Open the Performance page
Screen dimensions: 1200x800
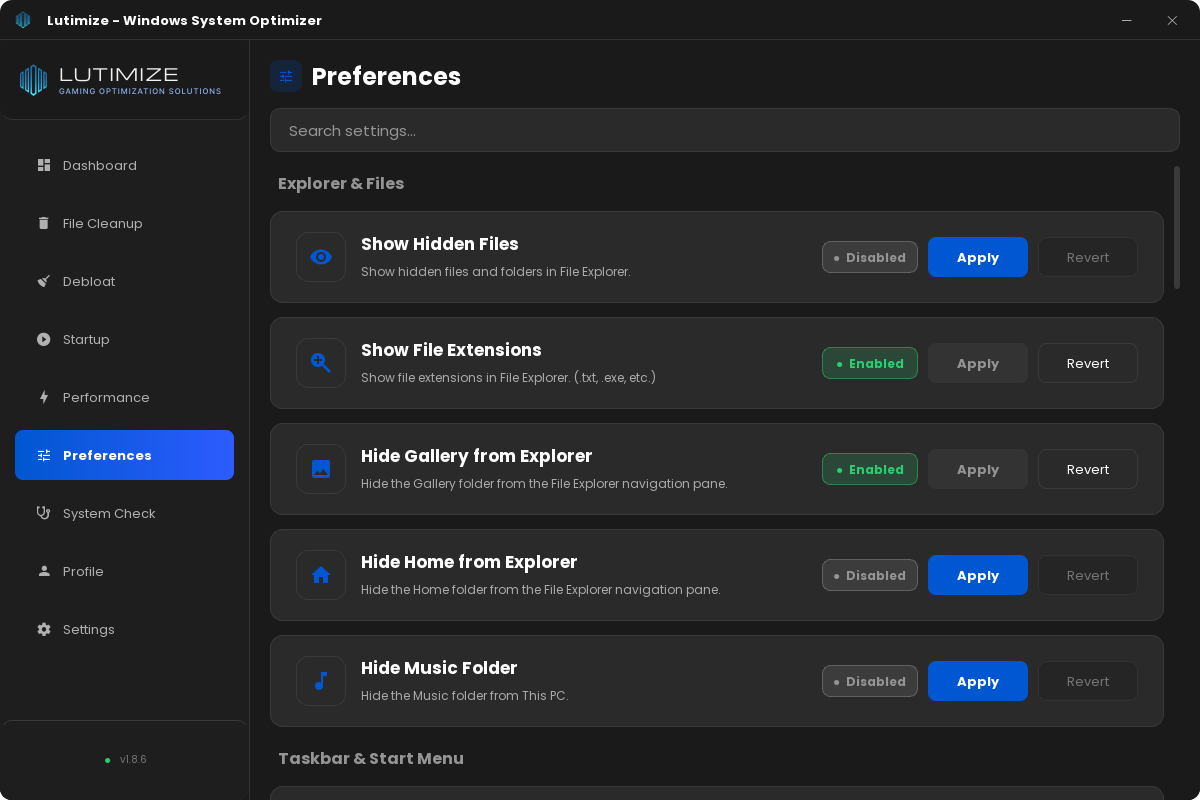(124, 397)
